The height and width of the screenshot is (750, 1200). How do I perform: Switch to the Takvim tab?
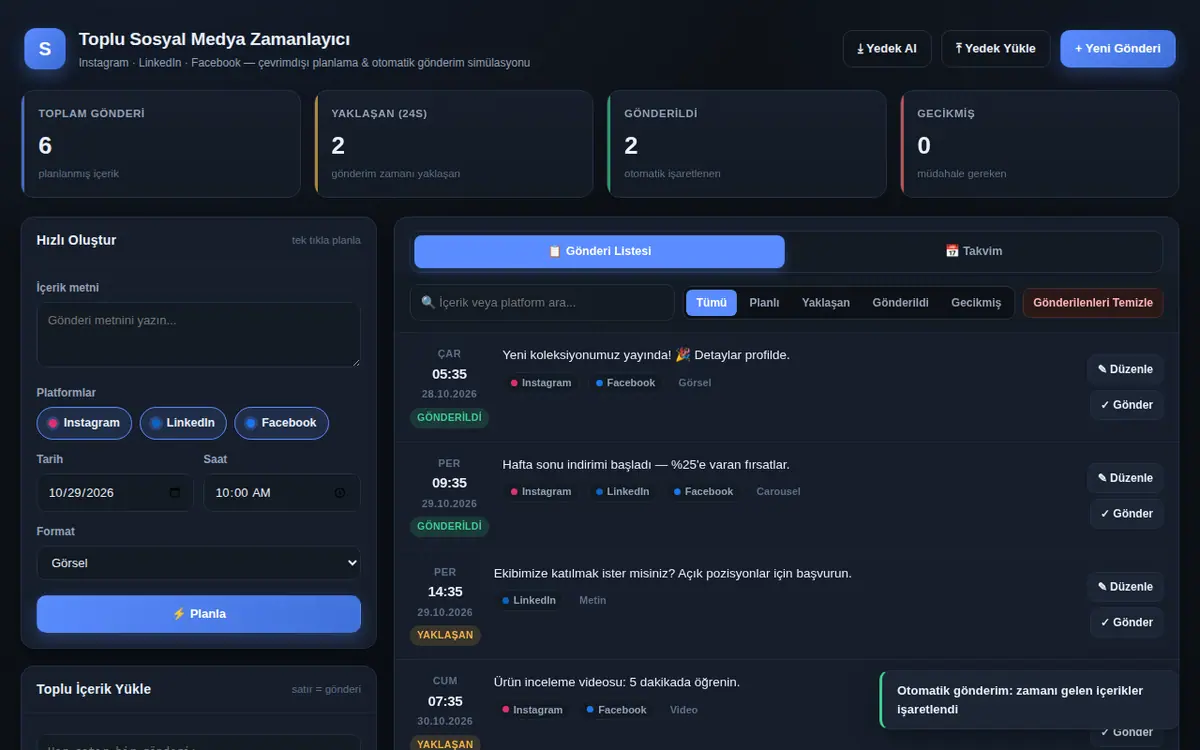[x=973, y=251]
